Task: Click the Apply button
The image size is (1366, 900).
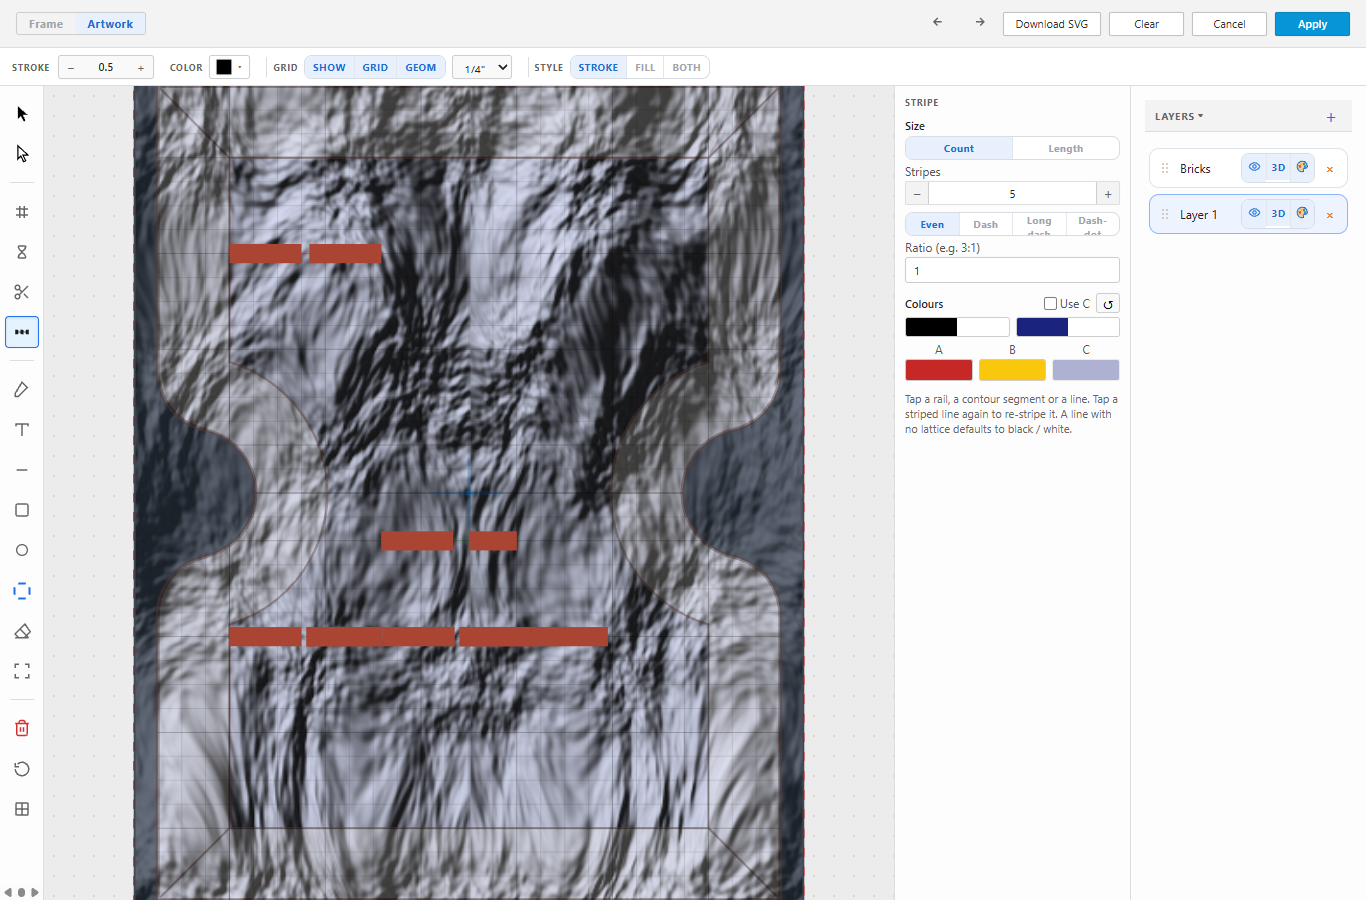Action: coord(1312,24)
